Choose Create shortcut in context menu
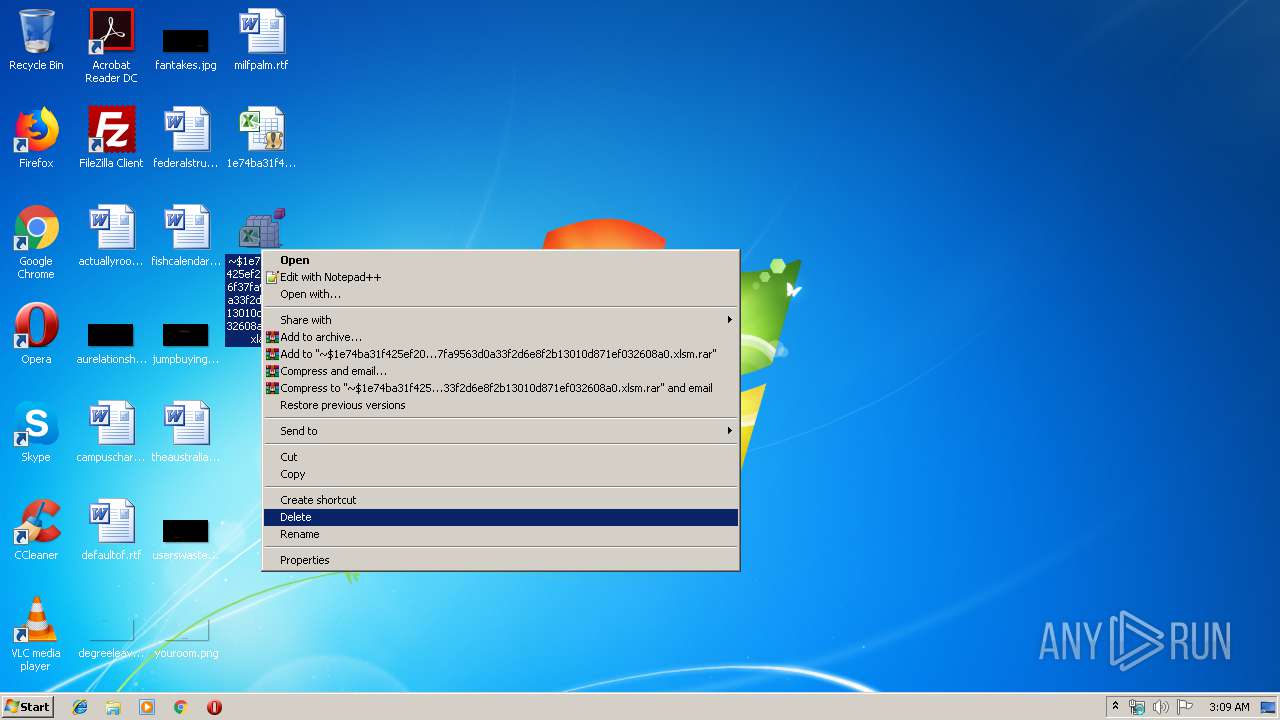The height and width of the screenshot is (720, 1280). [x=500, y=500]
